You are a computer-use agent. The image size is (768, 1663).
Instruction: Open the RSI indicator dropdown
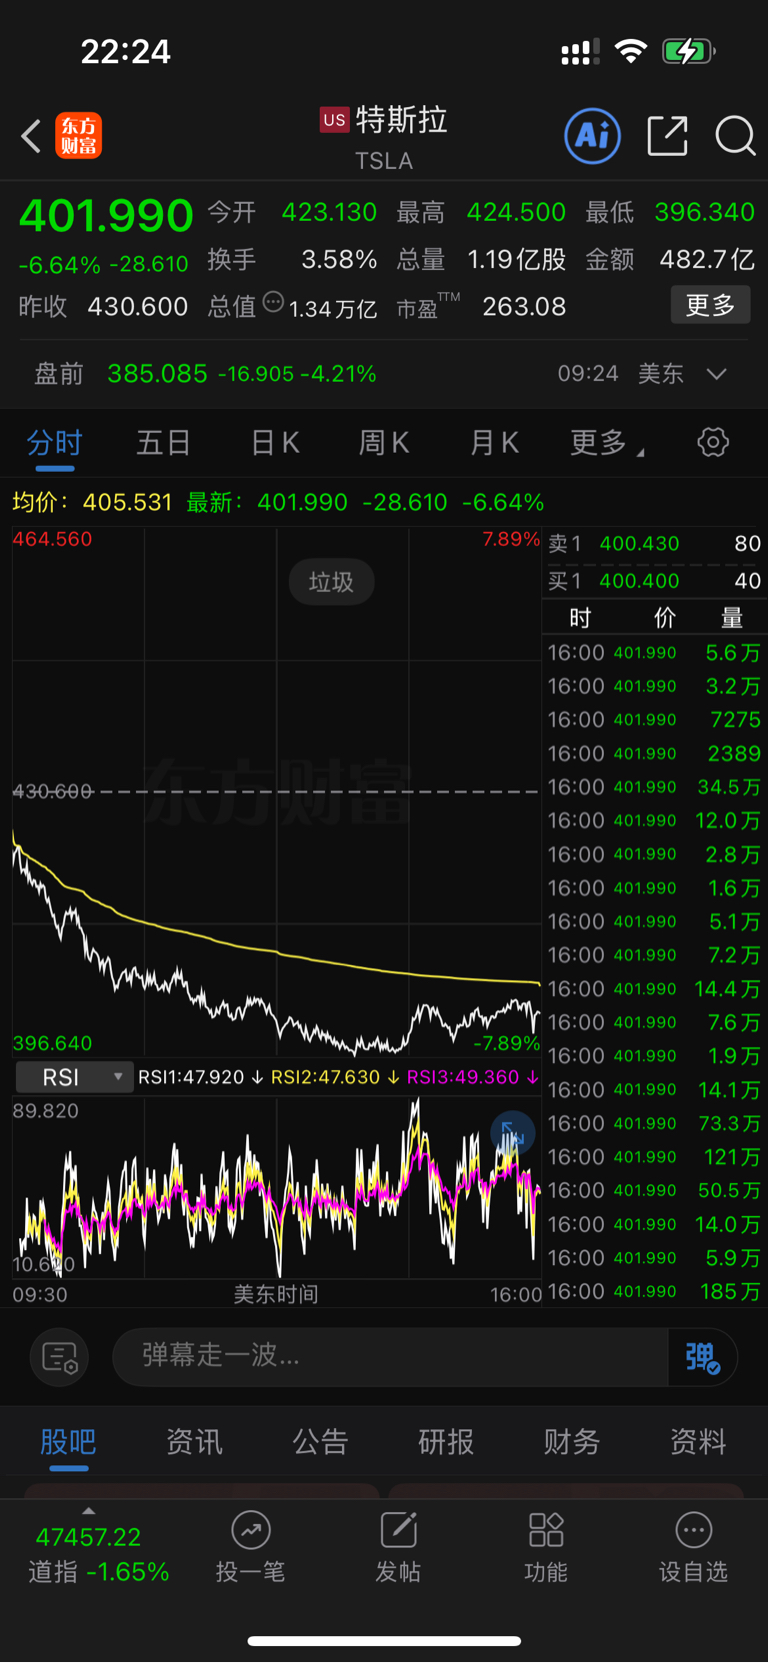74,1077
